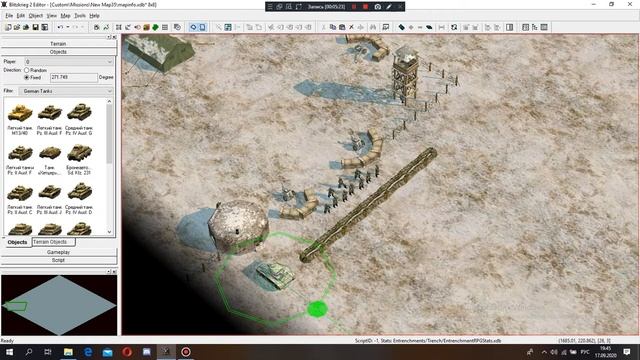This screenshot has height=360, width=640.
Task: Click the direction degree input field
Action: pyautogui.click(x=74, y=77)
